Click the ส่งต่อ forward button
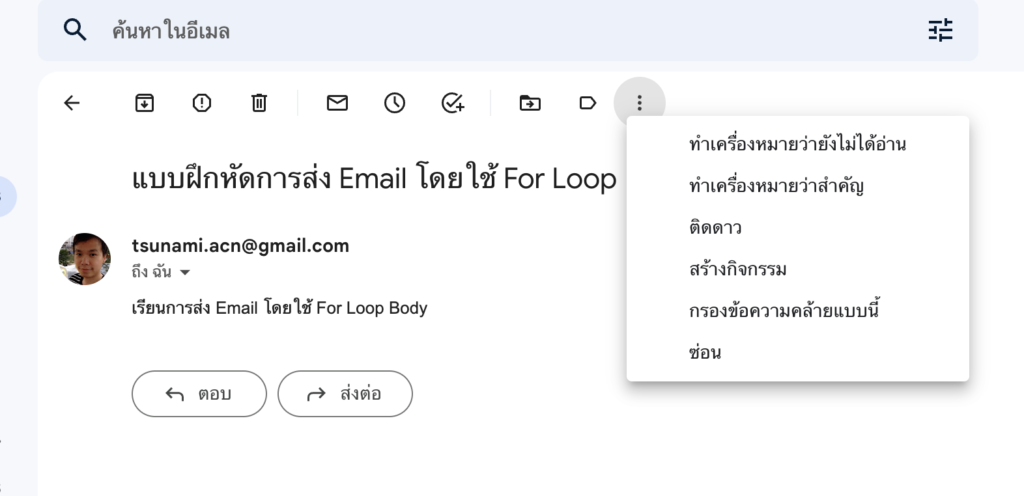 (x=345, y=394)
